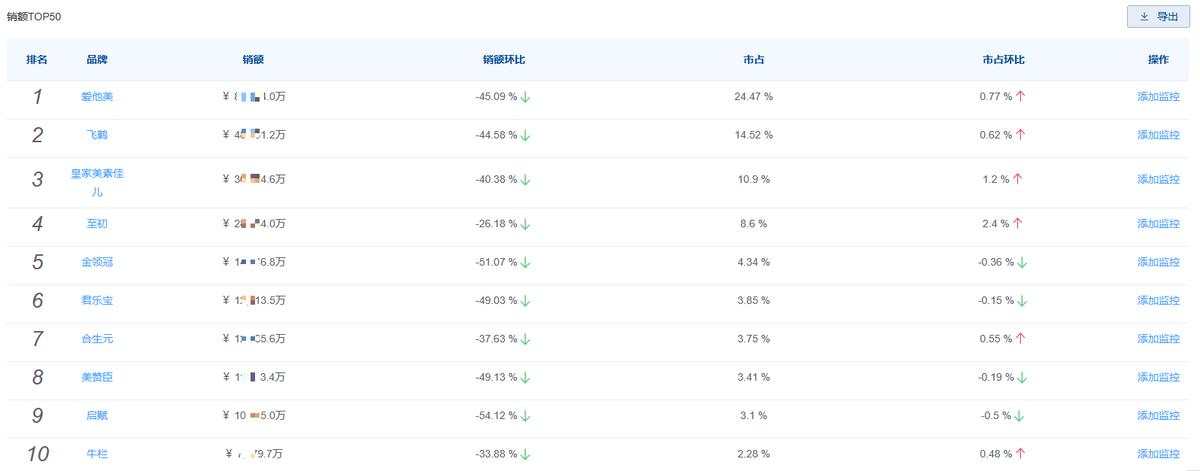Click 添加监控 for 爱他美 row

tap(1158, 97)
